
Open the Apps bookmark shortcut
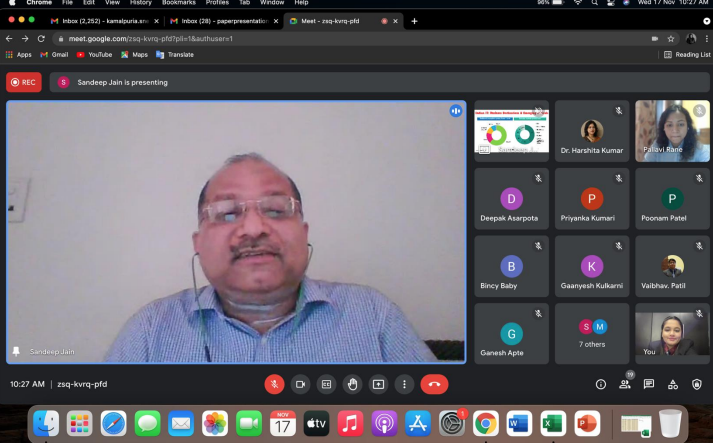tap(19, 55)
